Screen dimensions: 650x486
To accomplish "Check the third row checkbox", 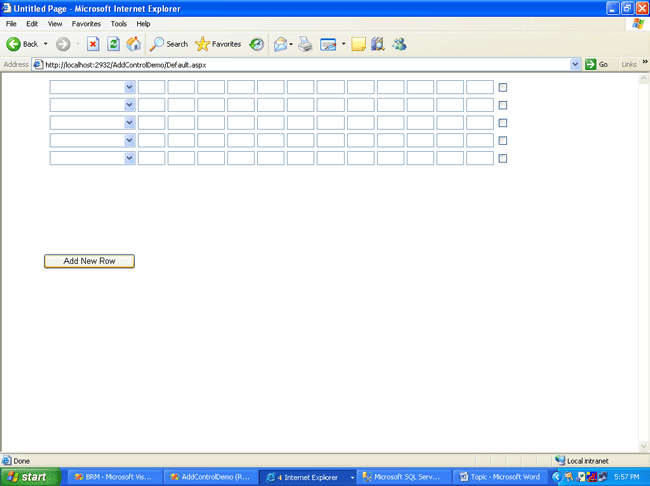I will [x=502, y=123].
